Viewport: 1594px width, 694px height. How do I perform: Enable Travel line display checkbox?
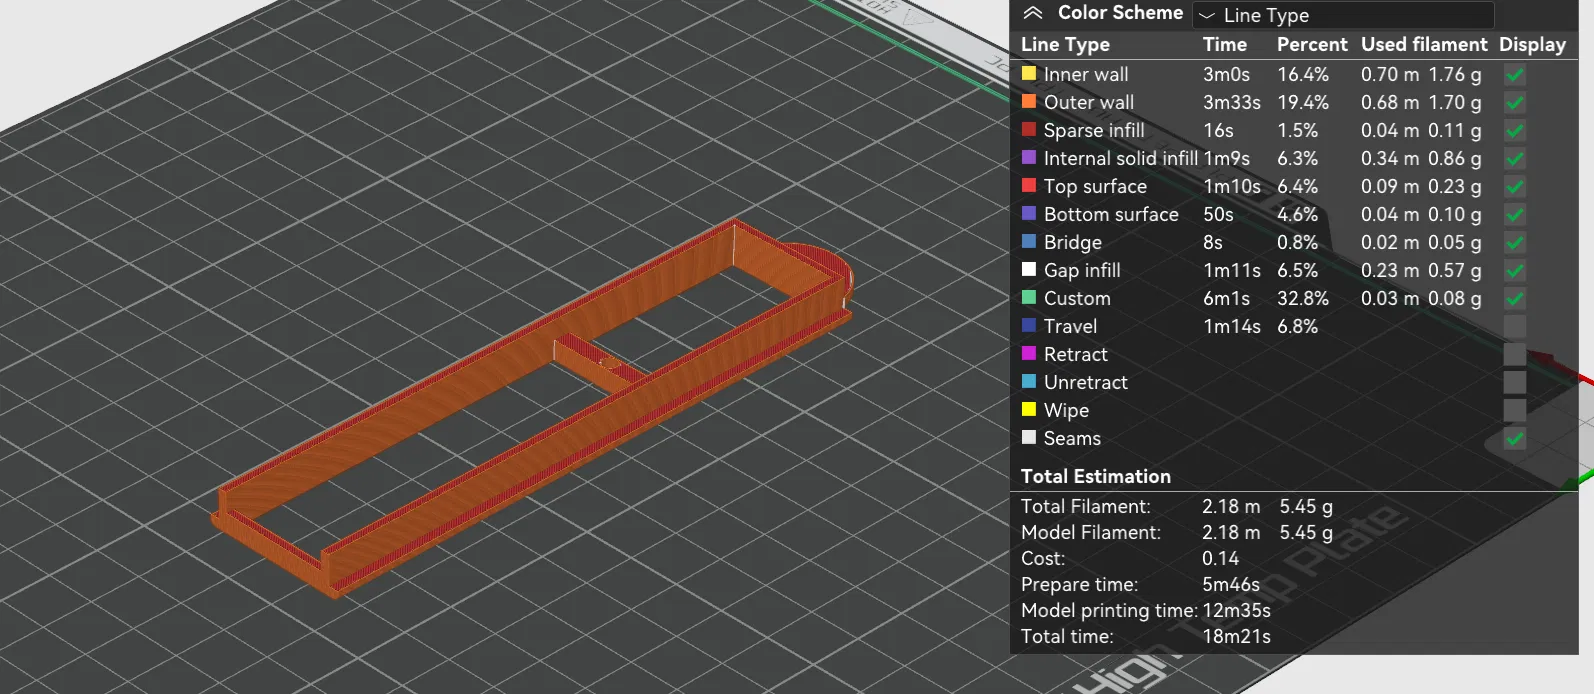[x=1515, y=327]
